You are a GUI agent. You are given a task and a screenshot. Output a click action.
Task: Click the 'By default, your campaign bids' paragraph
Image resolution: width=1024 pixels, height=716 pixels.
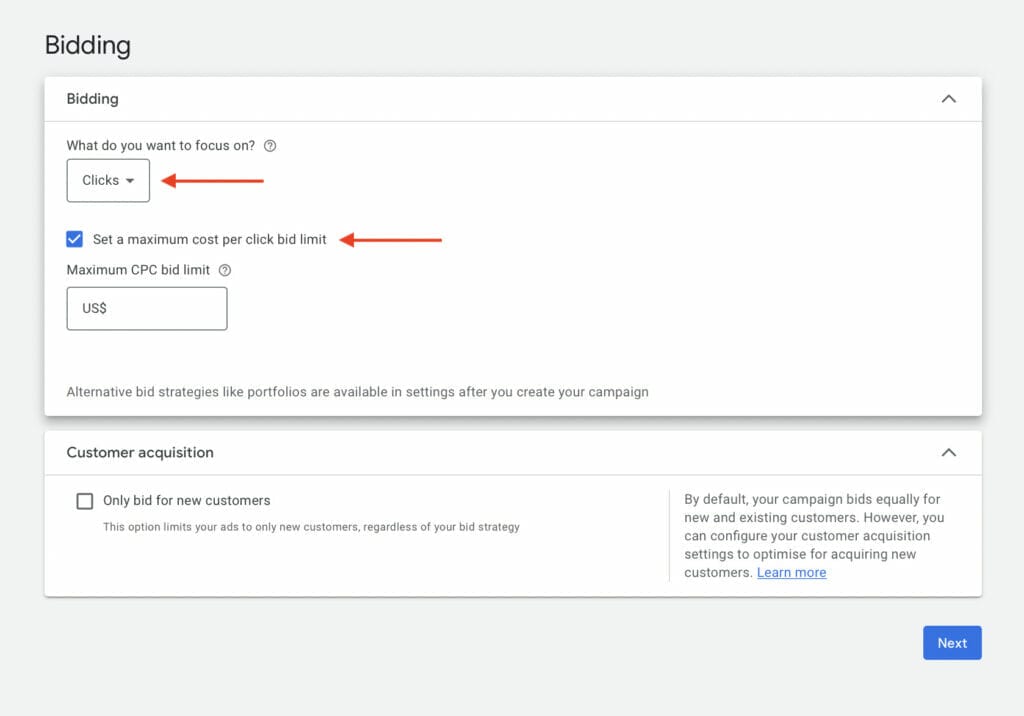(x=814, y=536)
